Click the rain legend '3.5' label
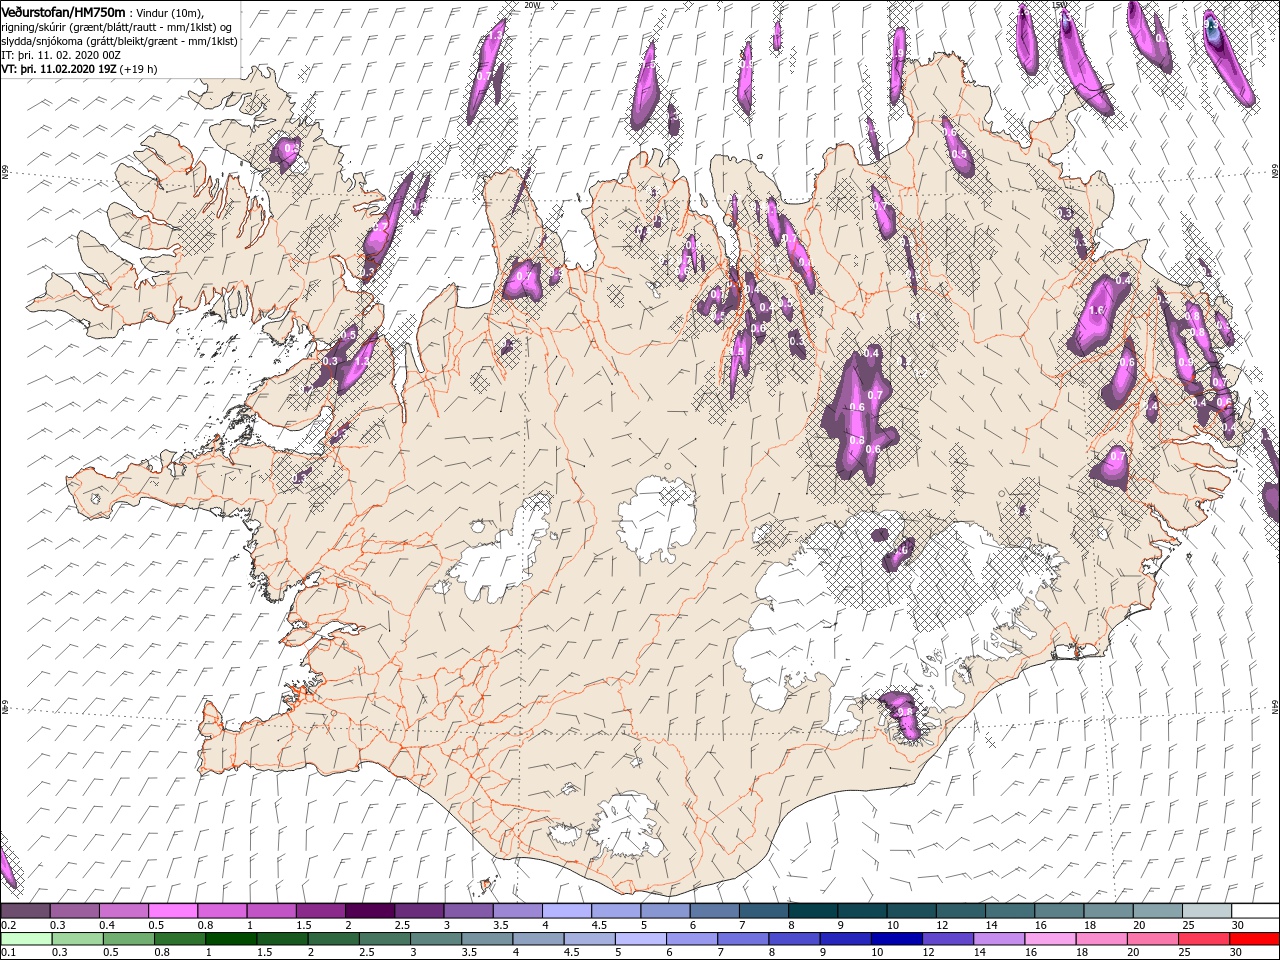The image size is (1280, 960). pos(469,953)
